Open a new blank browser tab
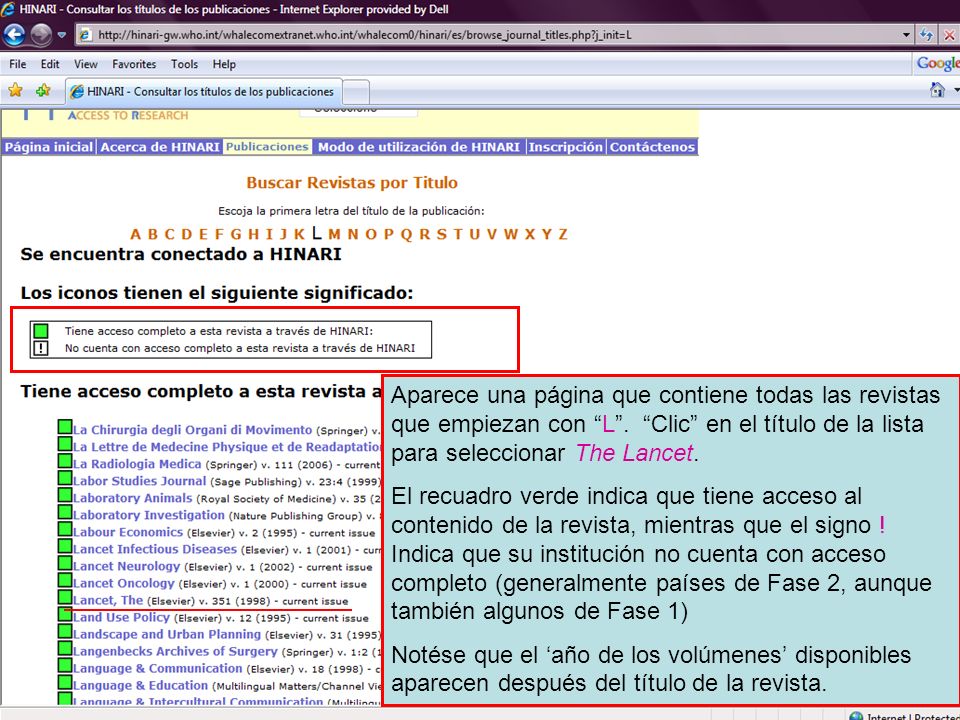The height and width of the screenshot is (720, 960). [356, 92]
